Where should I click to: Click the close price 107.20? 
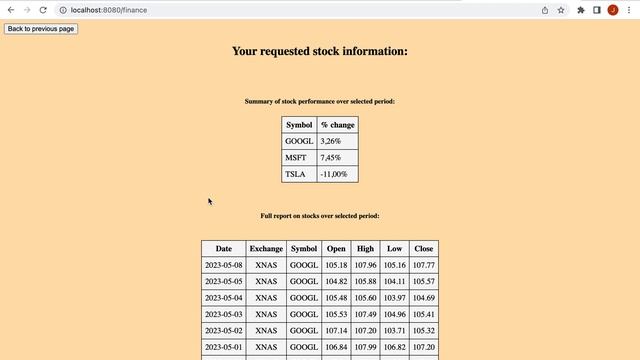(x=424, y=347)
